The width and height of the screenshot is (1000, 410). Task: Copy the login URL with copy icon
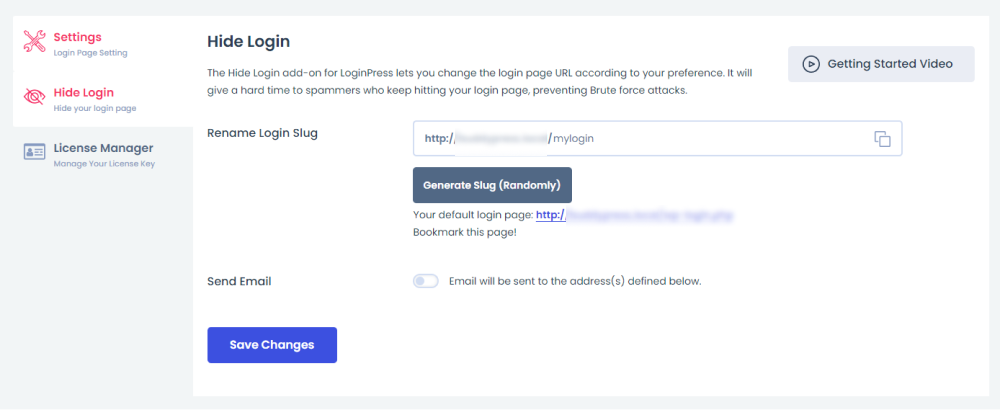[882, 139]
